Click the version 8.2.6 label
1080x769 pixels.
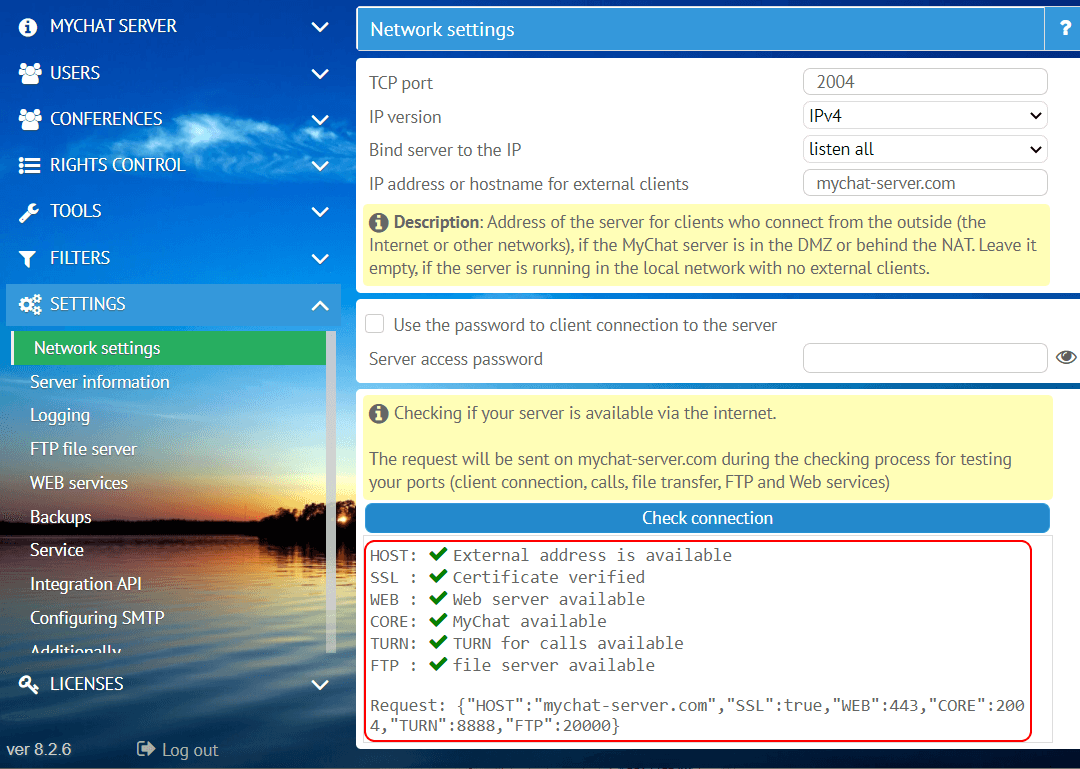tap(39, 750)
